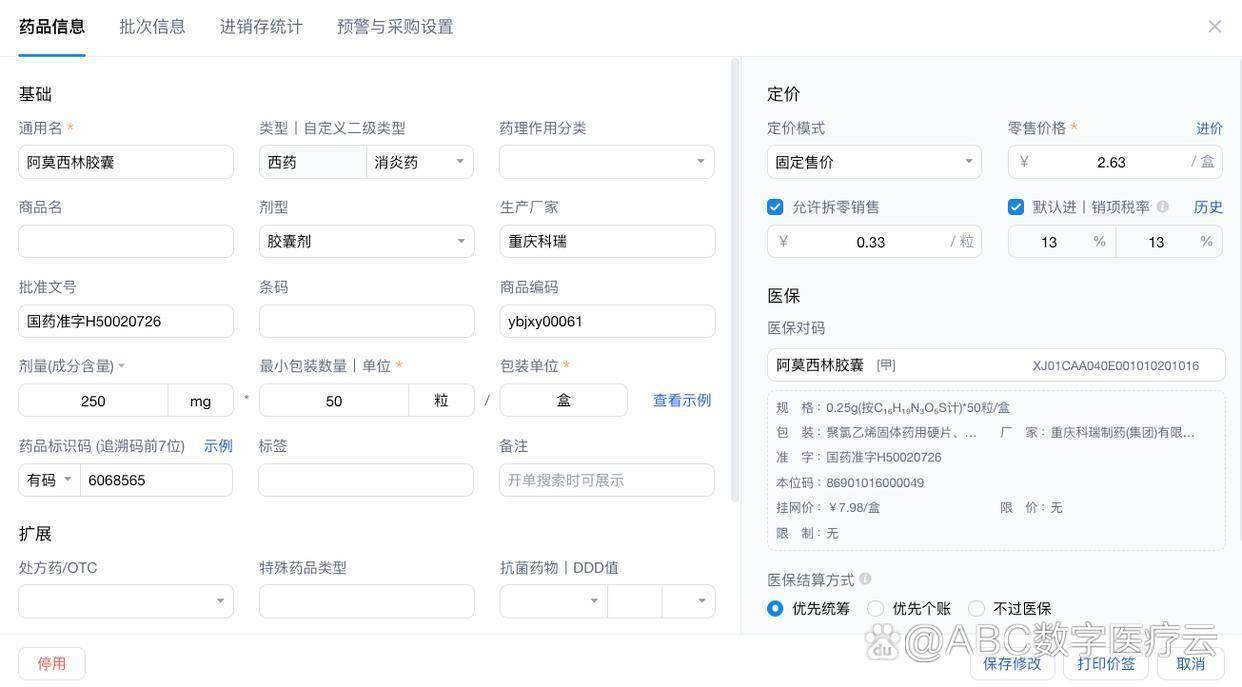Click the info icon next to 默认进销项税率
Screen dimensions: 1242x687
(x=1162, y=207)
